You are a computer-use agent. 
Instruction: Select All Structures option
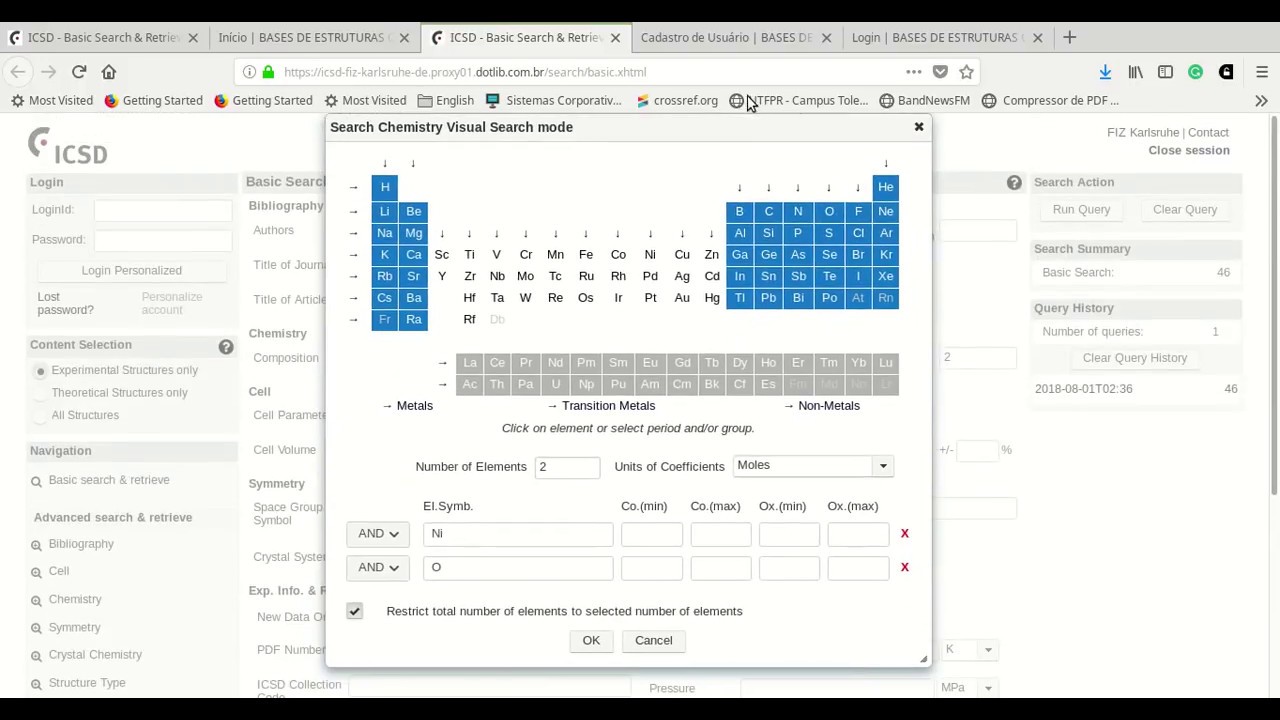[x=41, y=416]
